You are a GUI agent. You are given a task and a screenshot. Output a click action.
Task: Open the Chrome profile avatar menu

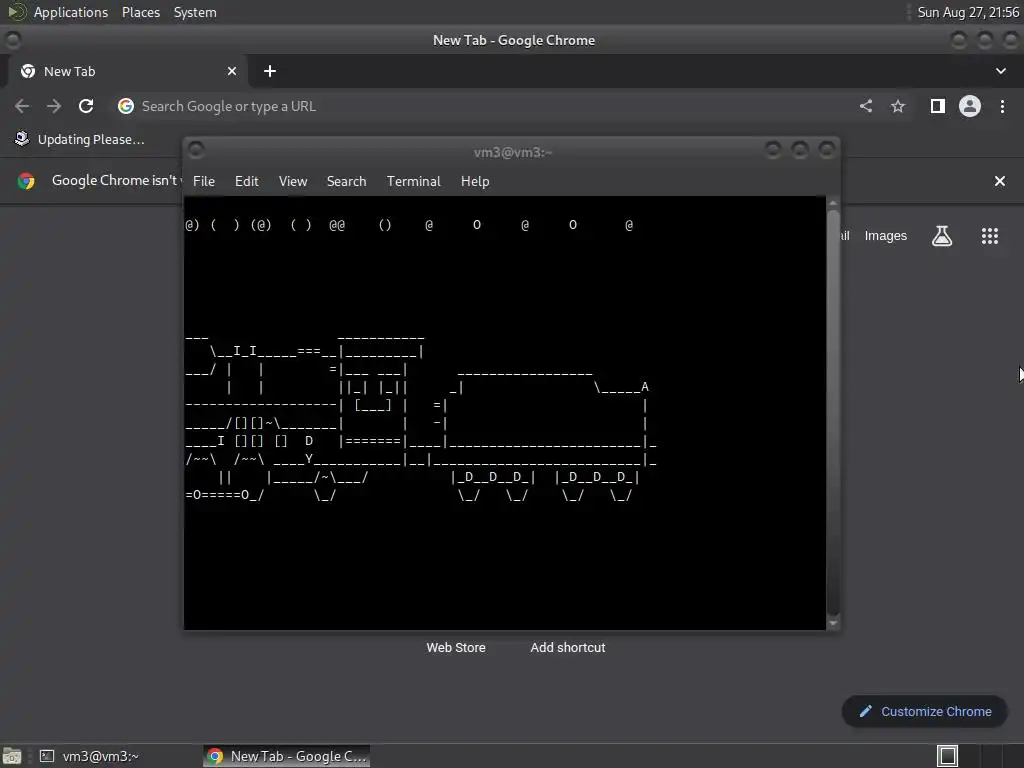[x=970, y=106]
